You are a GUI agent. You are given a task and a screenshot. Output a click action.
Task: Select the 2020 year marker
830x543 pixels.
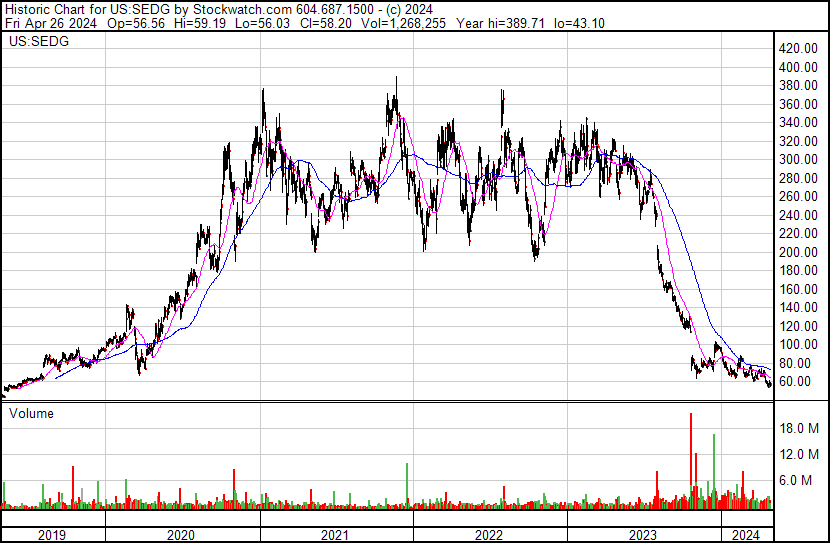[x=182, y=535]
